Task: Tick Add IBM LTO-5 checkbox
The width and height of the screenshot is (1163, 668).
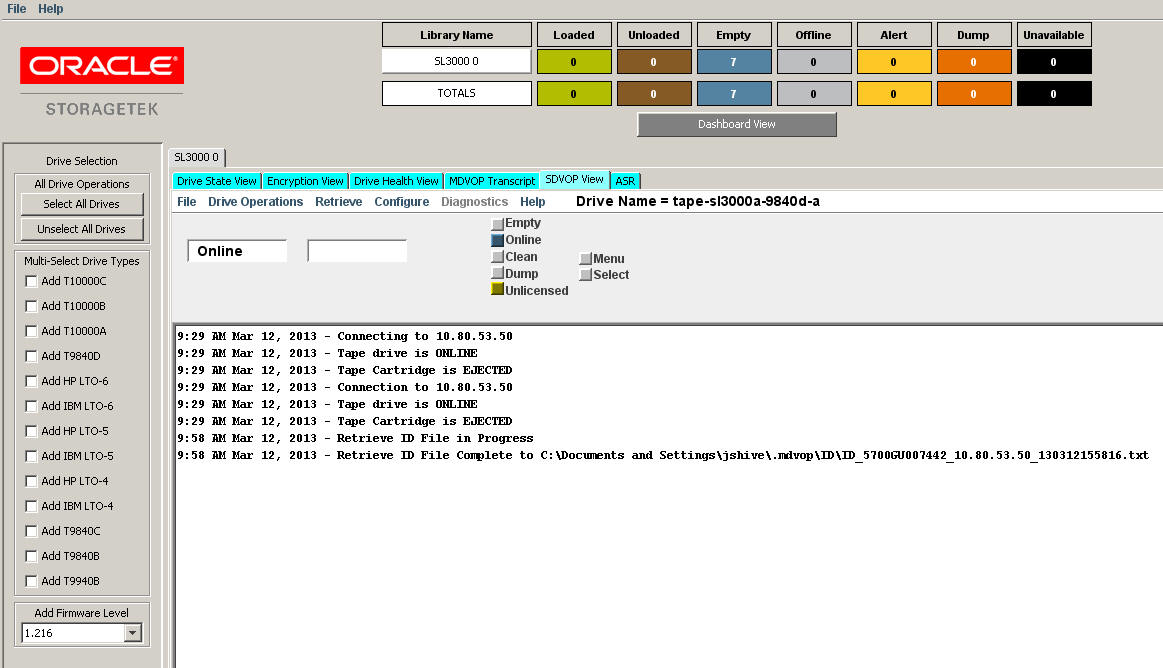Action: tap(31, 456)
